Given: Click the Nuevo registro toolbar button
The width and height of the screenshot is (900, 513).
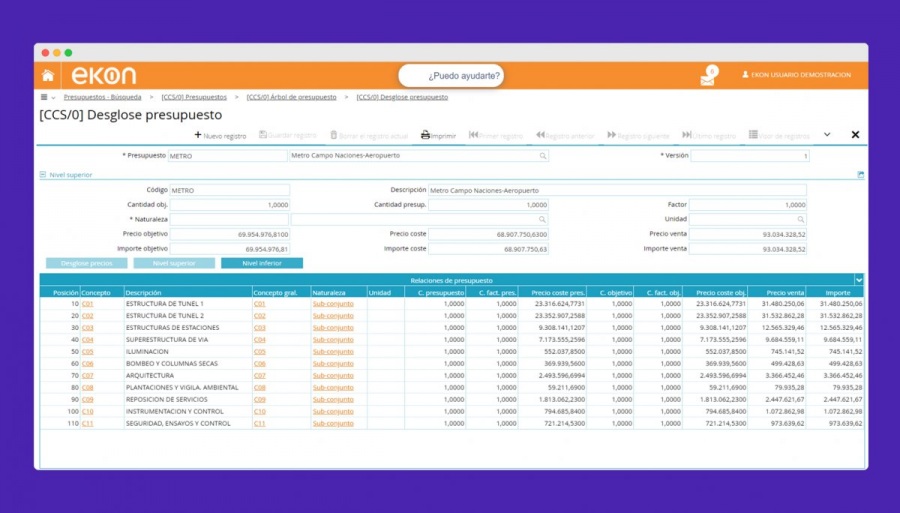Looking at the screenshot, I should tap(220, 135).
